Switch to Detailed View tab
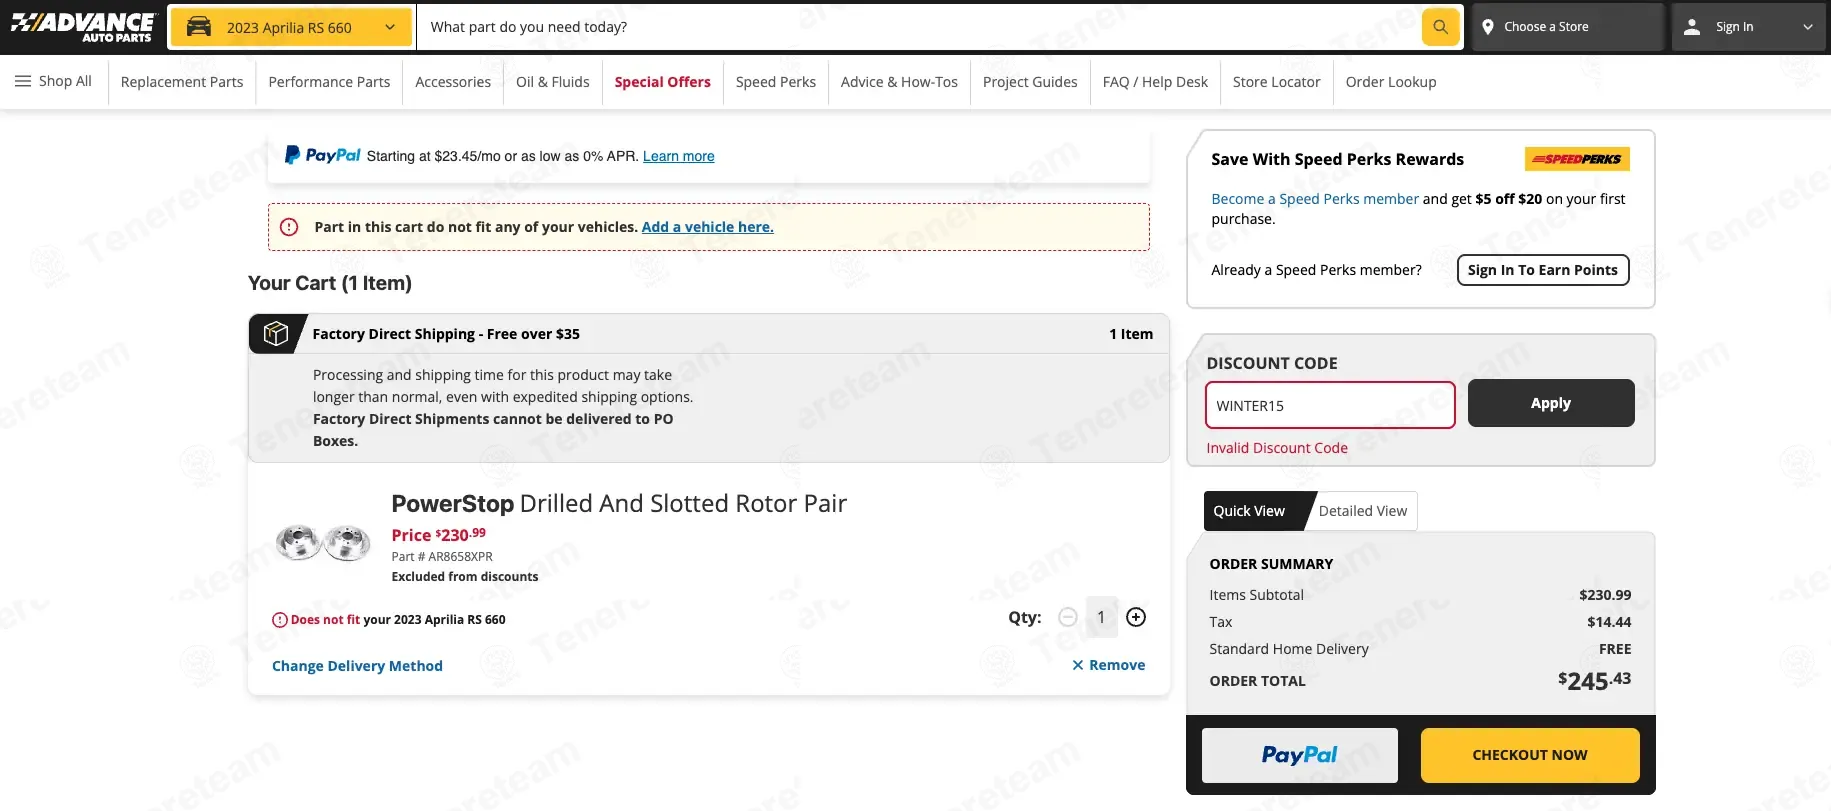Viewport: 1831px width, 811px height. 1363,511
